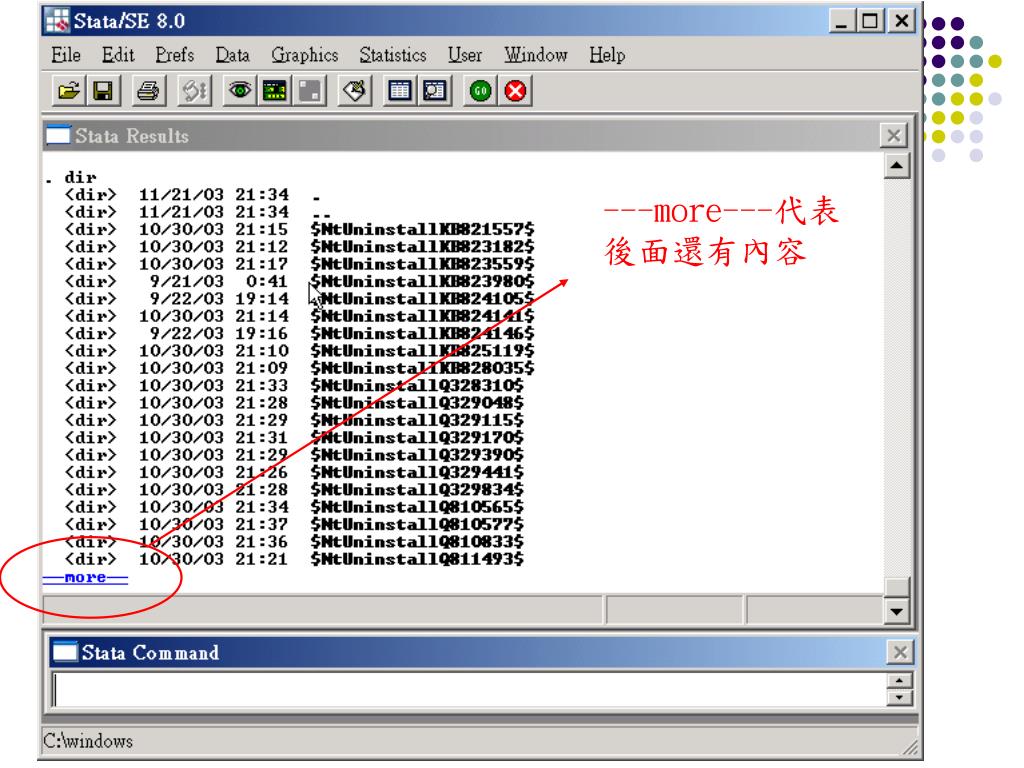
Task: Select the $NtUninstallQ329441$ entry
Action: click(417, 472)
